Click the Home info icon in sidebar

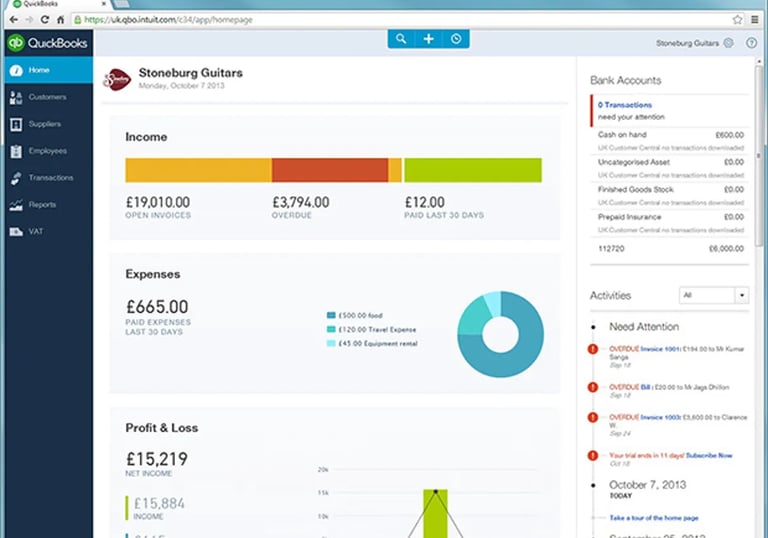coord(16,71)
